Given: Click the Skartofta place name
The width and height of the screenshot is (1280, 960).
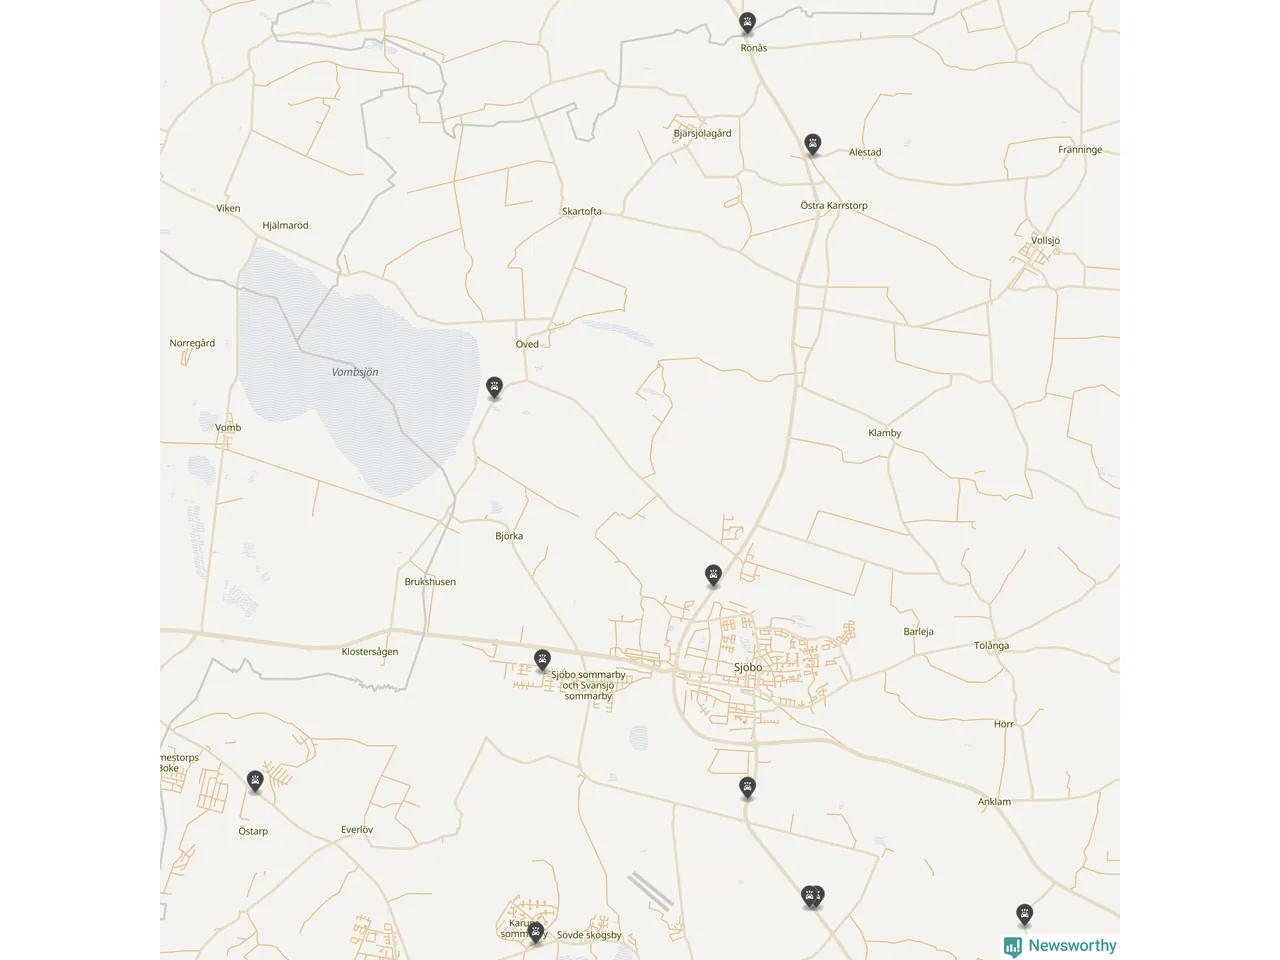Looking at the screenshot, I should coord(582,211).
